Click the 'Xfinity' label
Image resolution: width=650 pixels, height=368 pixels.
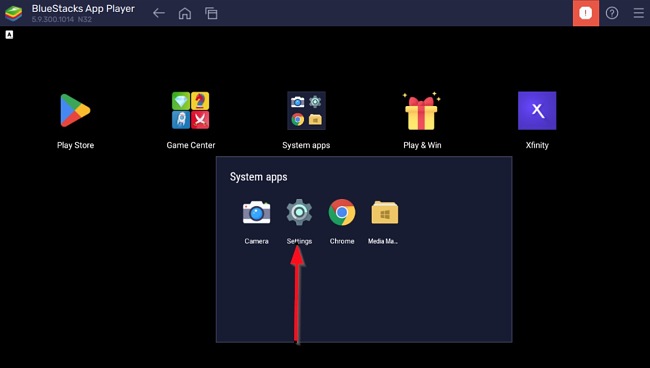[537, 145]
